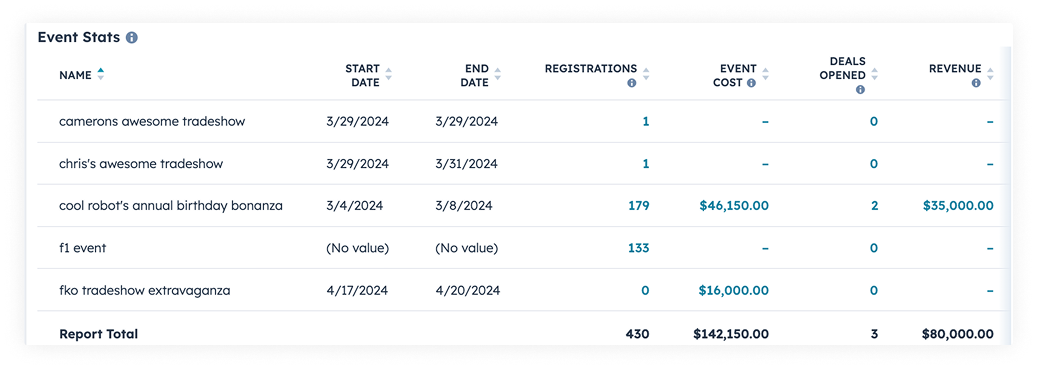Sort by Start Date column arrows
Viewport: 1037px width, 370px height.
coord(389,74)
